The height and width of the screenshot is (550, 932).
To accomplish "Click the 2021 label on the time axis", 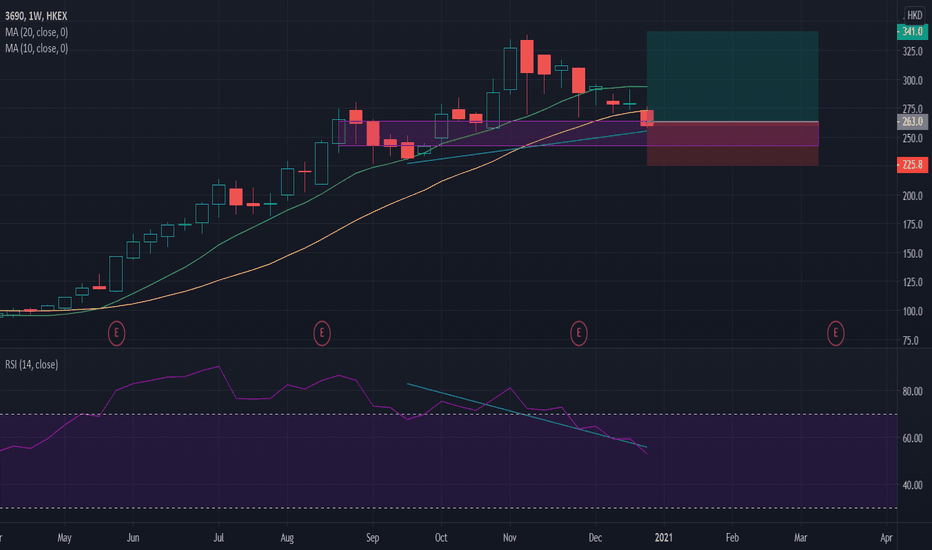I will tap(663, 538).
